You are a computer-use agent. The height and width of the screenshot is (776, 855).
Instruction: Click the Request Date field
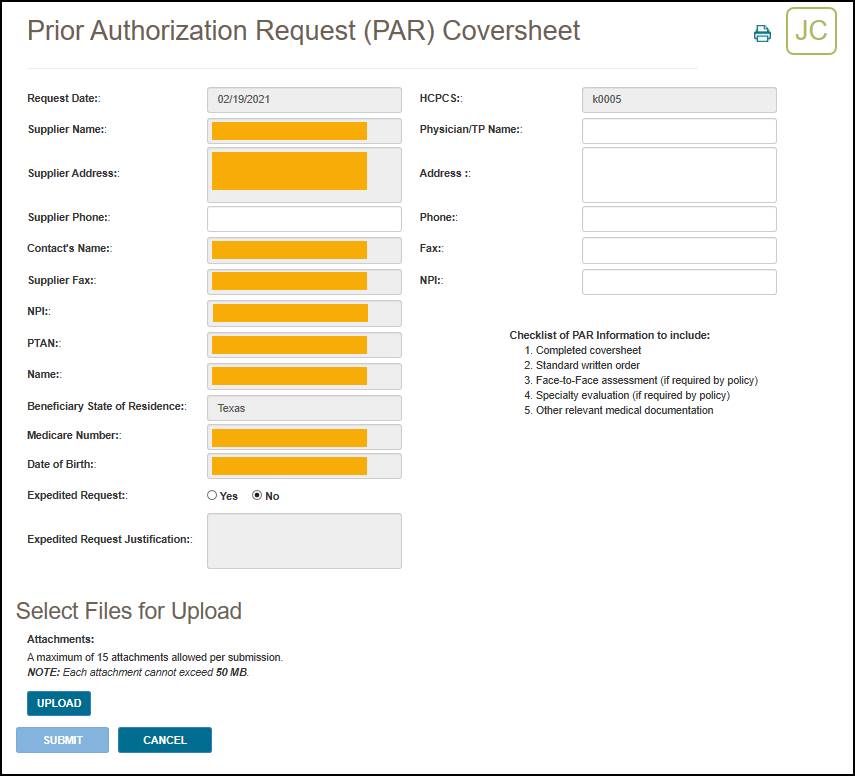[303, 99]
